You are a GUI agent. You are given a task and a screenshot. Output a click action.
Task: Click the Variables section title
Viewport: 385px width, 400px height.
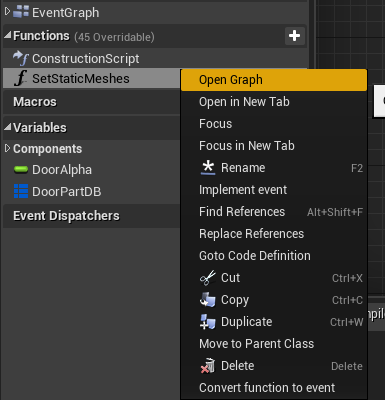pos(40,128)
